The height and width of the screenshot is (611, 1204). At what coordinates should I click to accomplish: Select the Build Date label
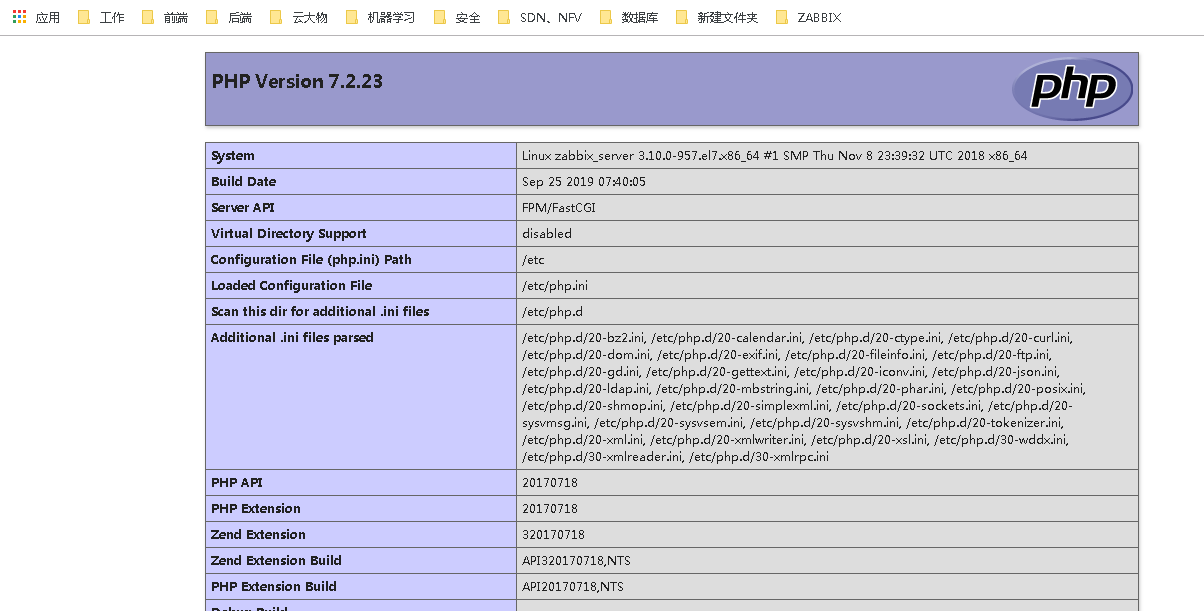(243, 182)
